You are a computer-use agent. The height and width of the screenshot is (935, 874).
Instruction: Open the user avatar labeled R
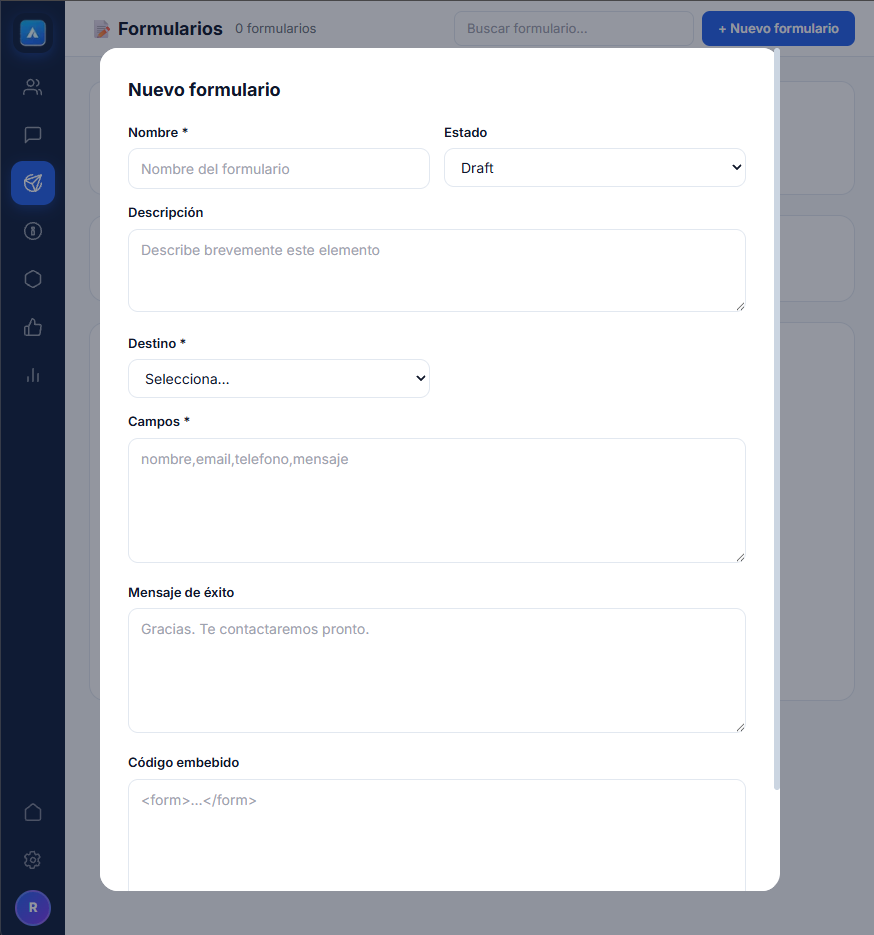coord(33,908)
